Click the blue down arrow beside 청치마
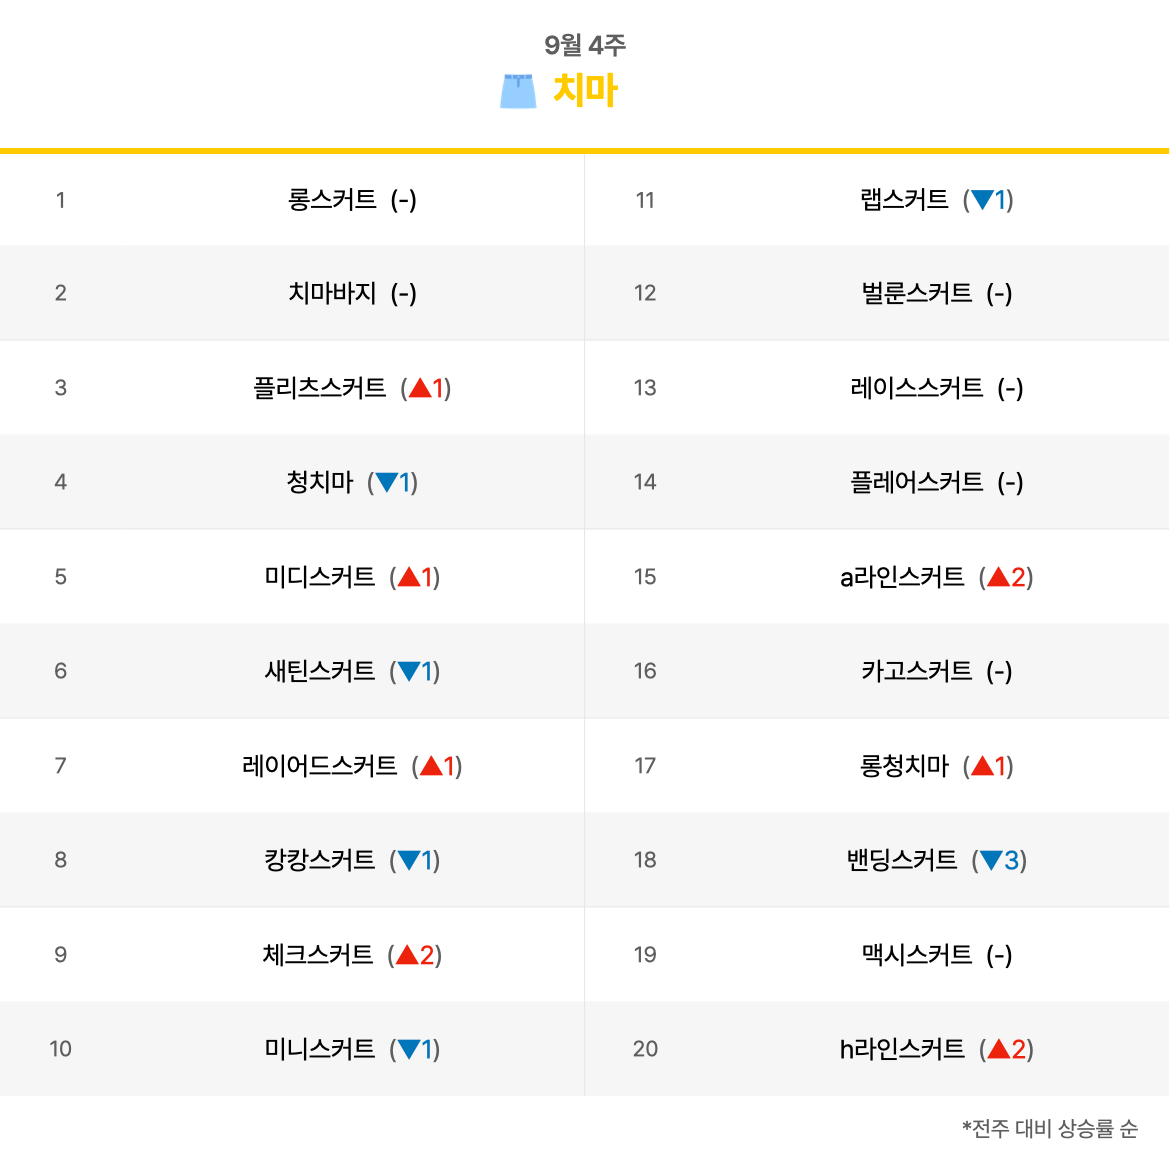 (387, 483)
